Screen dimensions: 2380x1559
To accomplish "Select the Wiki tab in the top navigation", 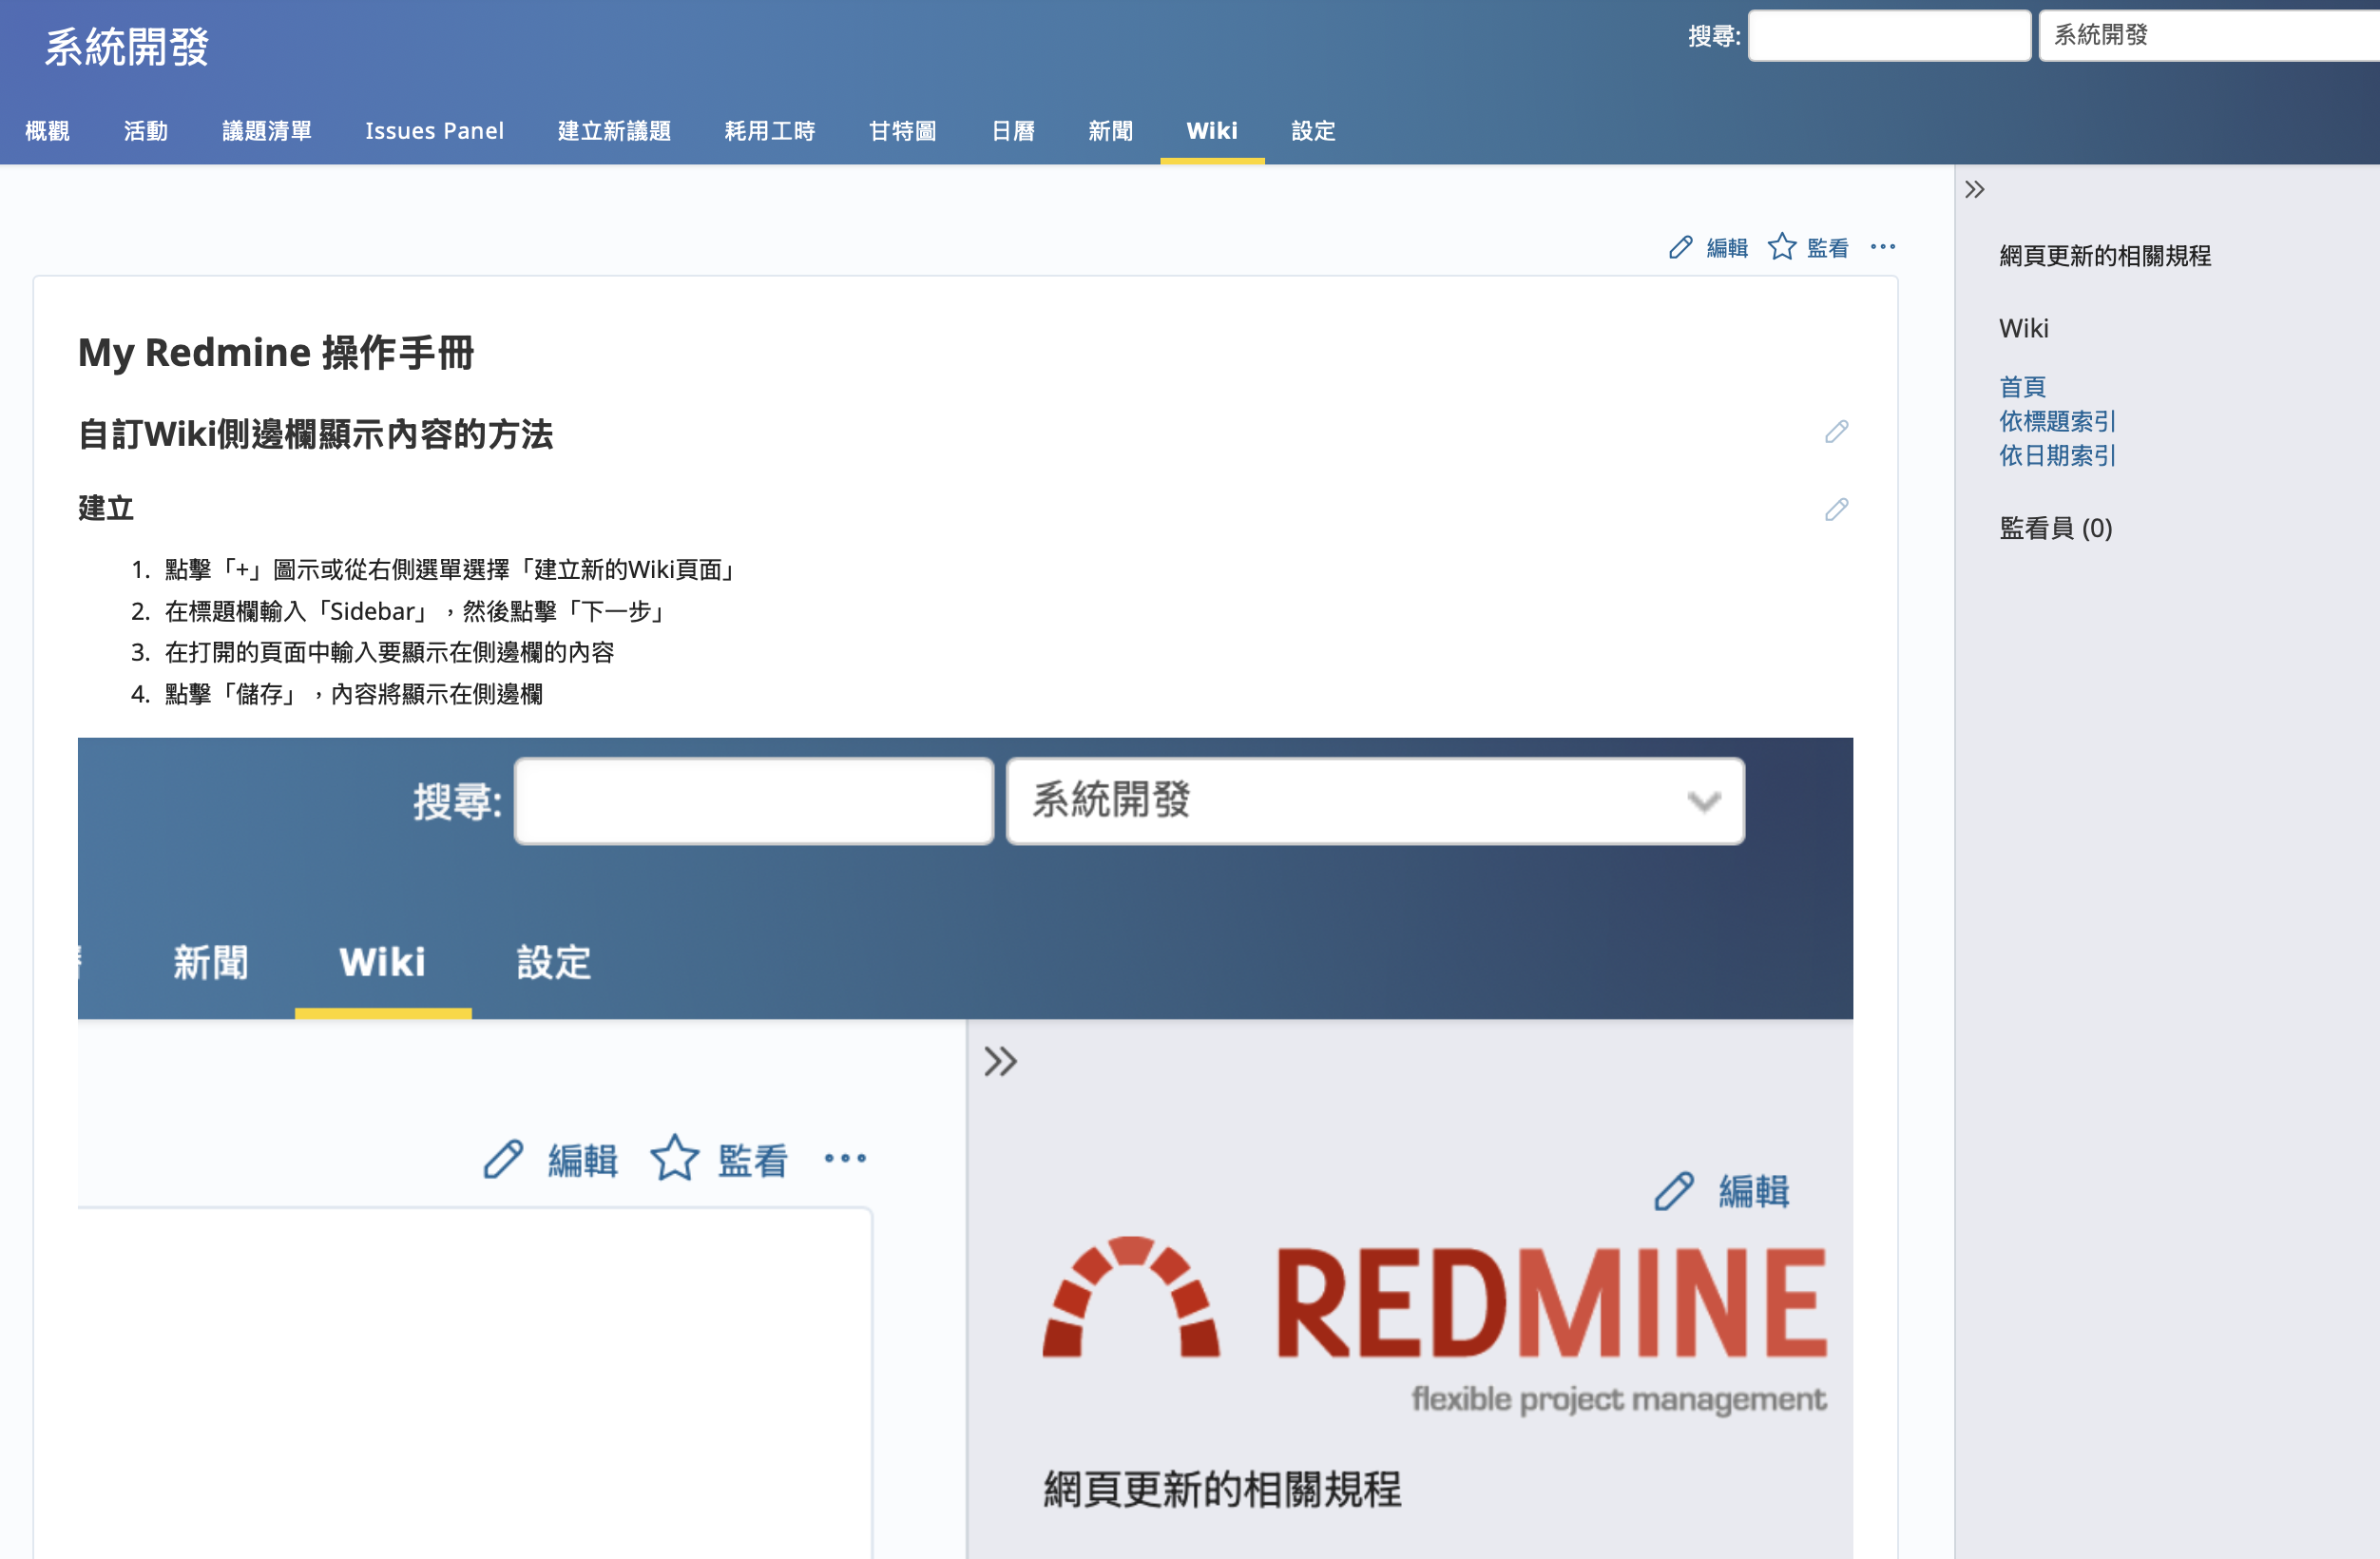I will (x=1211, y=131).
